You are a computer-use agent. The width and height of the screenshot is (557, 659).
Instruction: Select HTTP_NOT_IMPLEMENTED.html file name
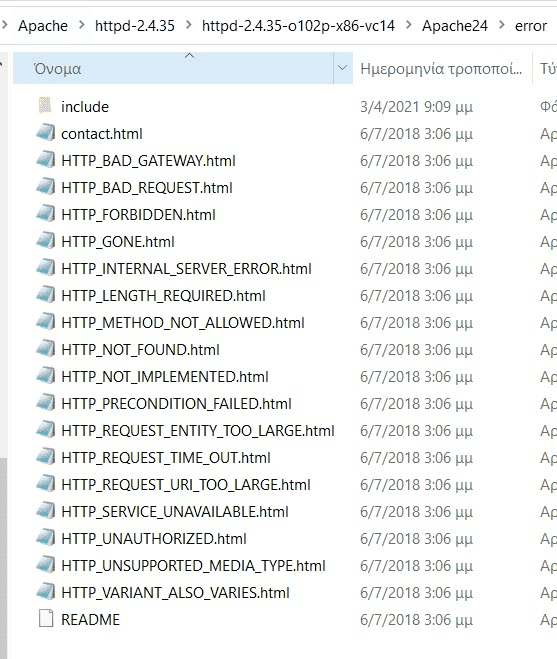[x=165, y=377]
